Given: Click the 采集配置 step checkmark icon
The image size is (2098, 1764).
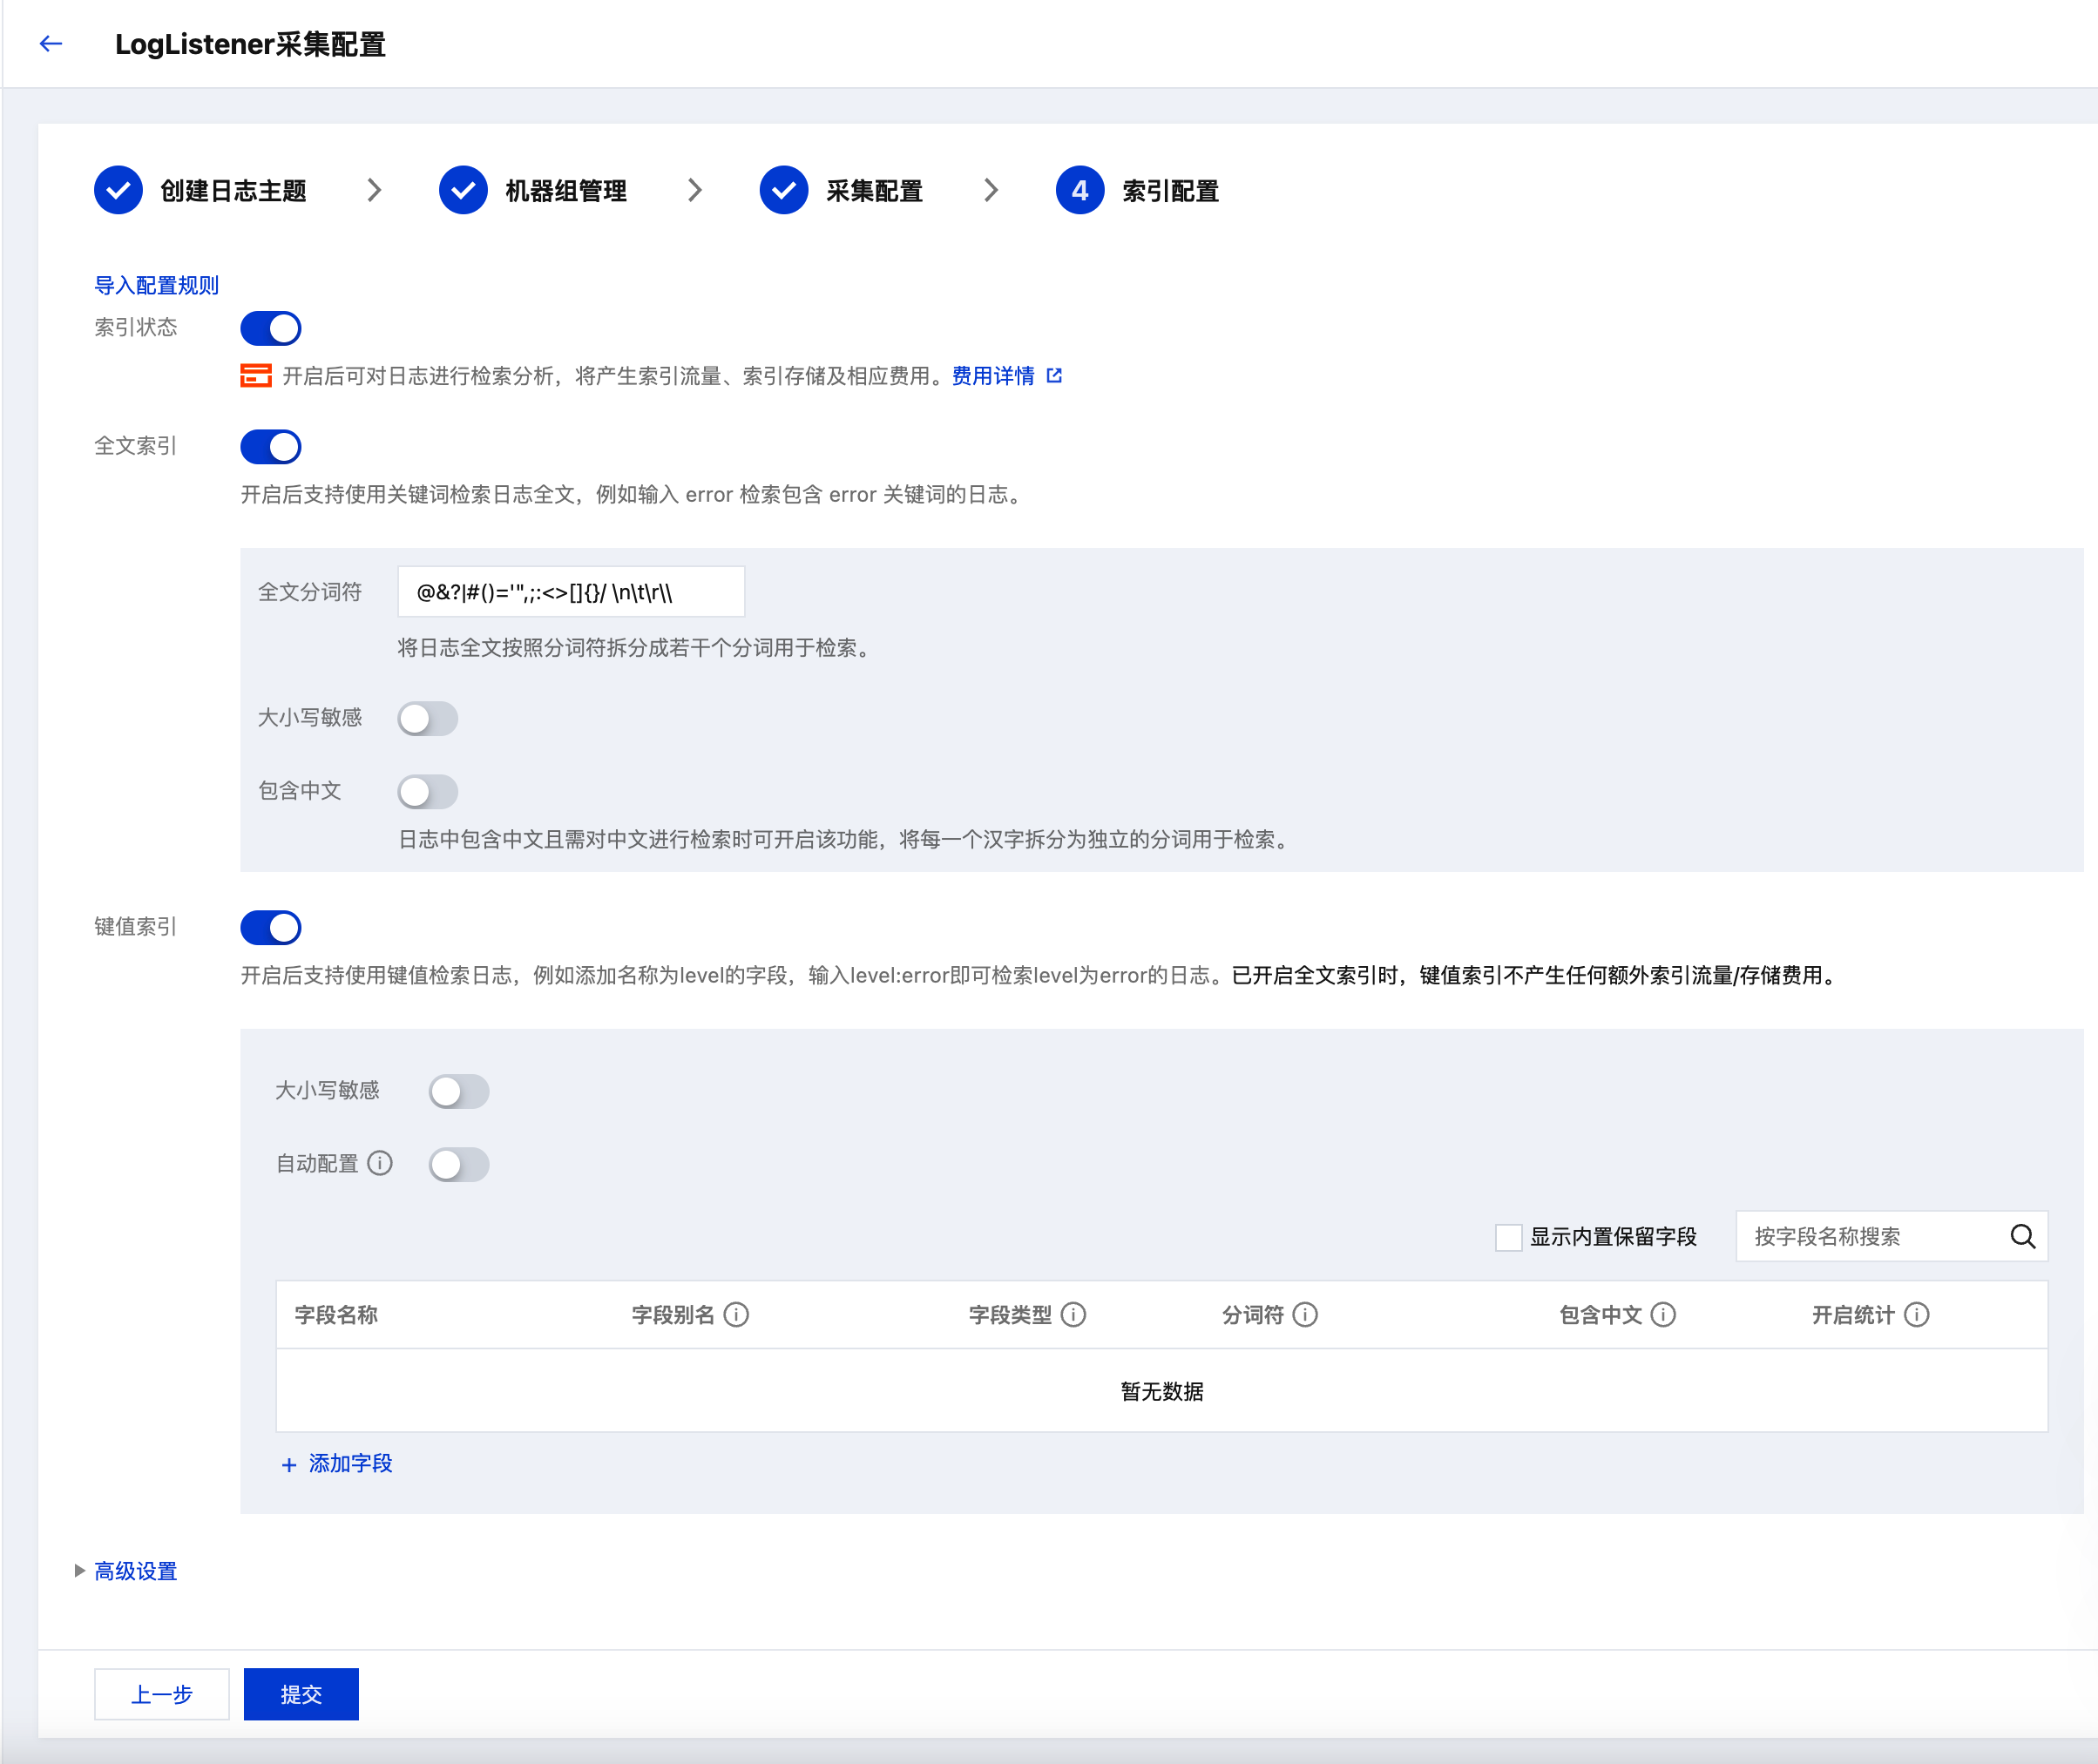Looking at the screenshot, I should tap(784, 190).
